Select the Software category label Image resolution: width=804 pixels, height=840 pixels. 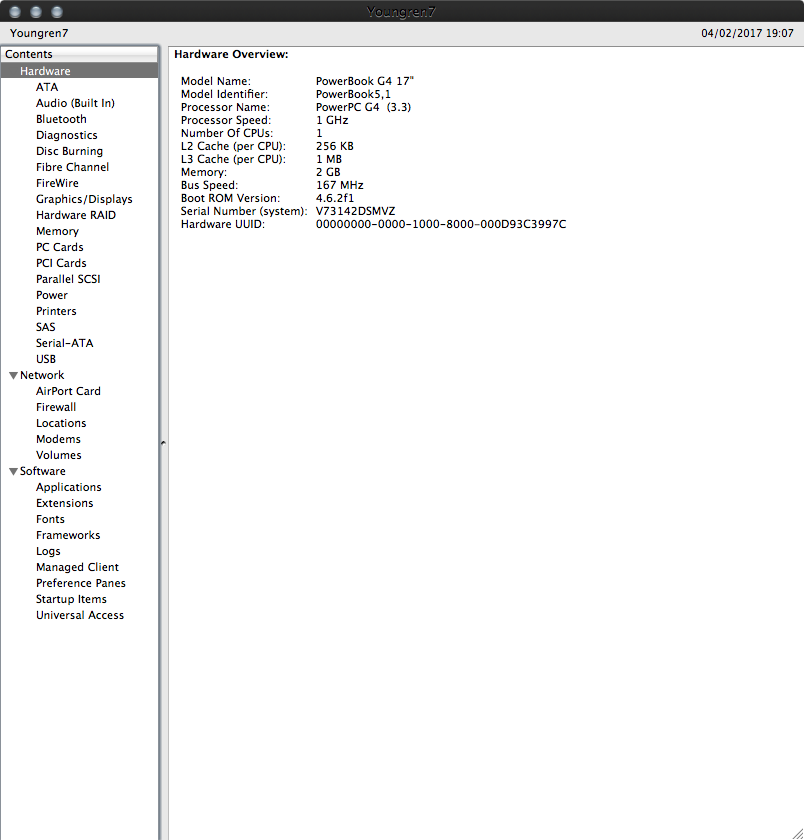click(42, 471)
